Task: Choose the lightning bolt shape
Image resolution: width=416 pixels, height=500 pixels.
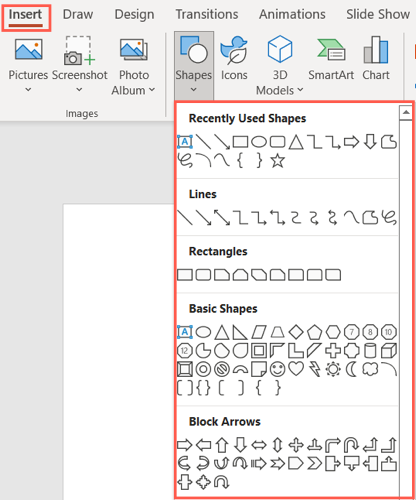Action: (x=314, y=369)
